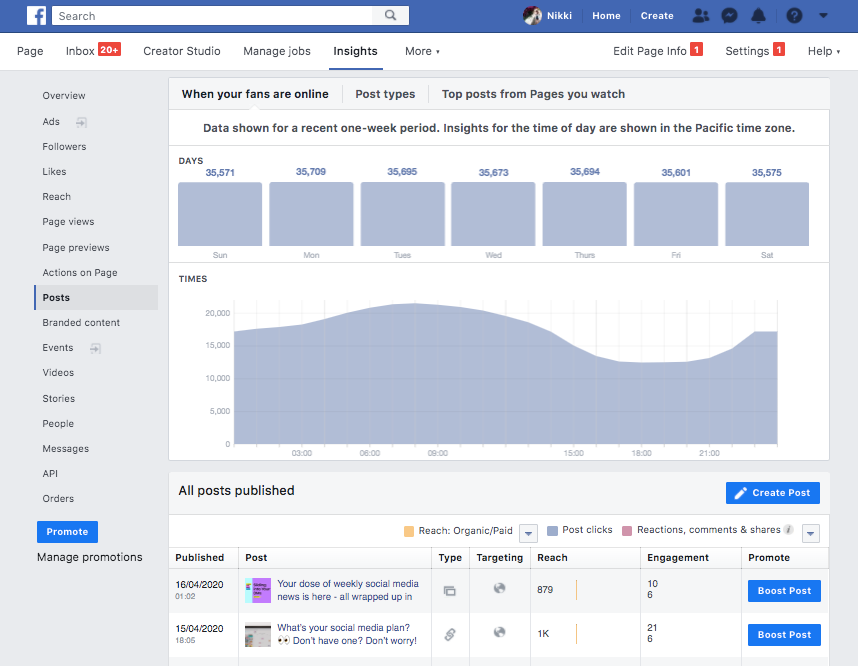
Task: Click the Reactions, comments & shares pink swatch
Action: [x=627, y=530]
